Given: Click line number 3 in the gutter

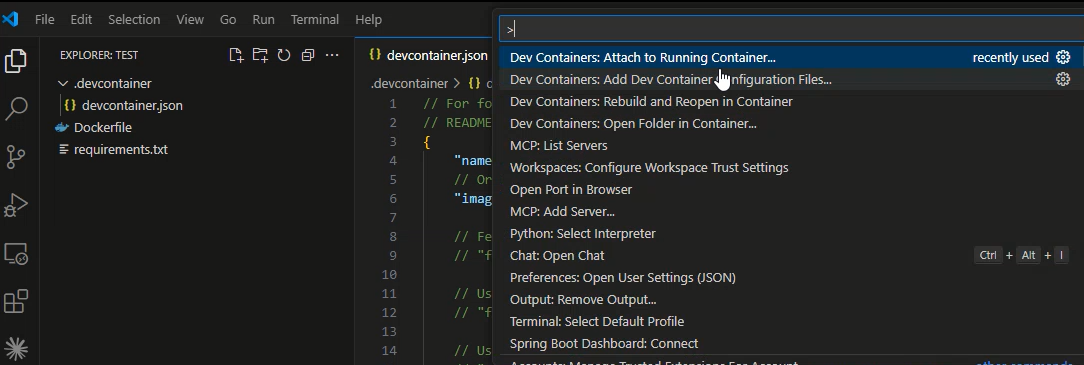Looking at the screenshot, I should (x=393, y=142).
